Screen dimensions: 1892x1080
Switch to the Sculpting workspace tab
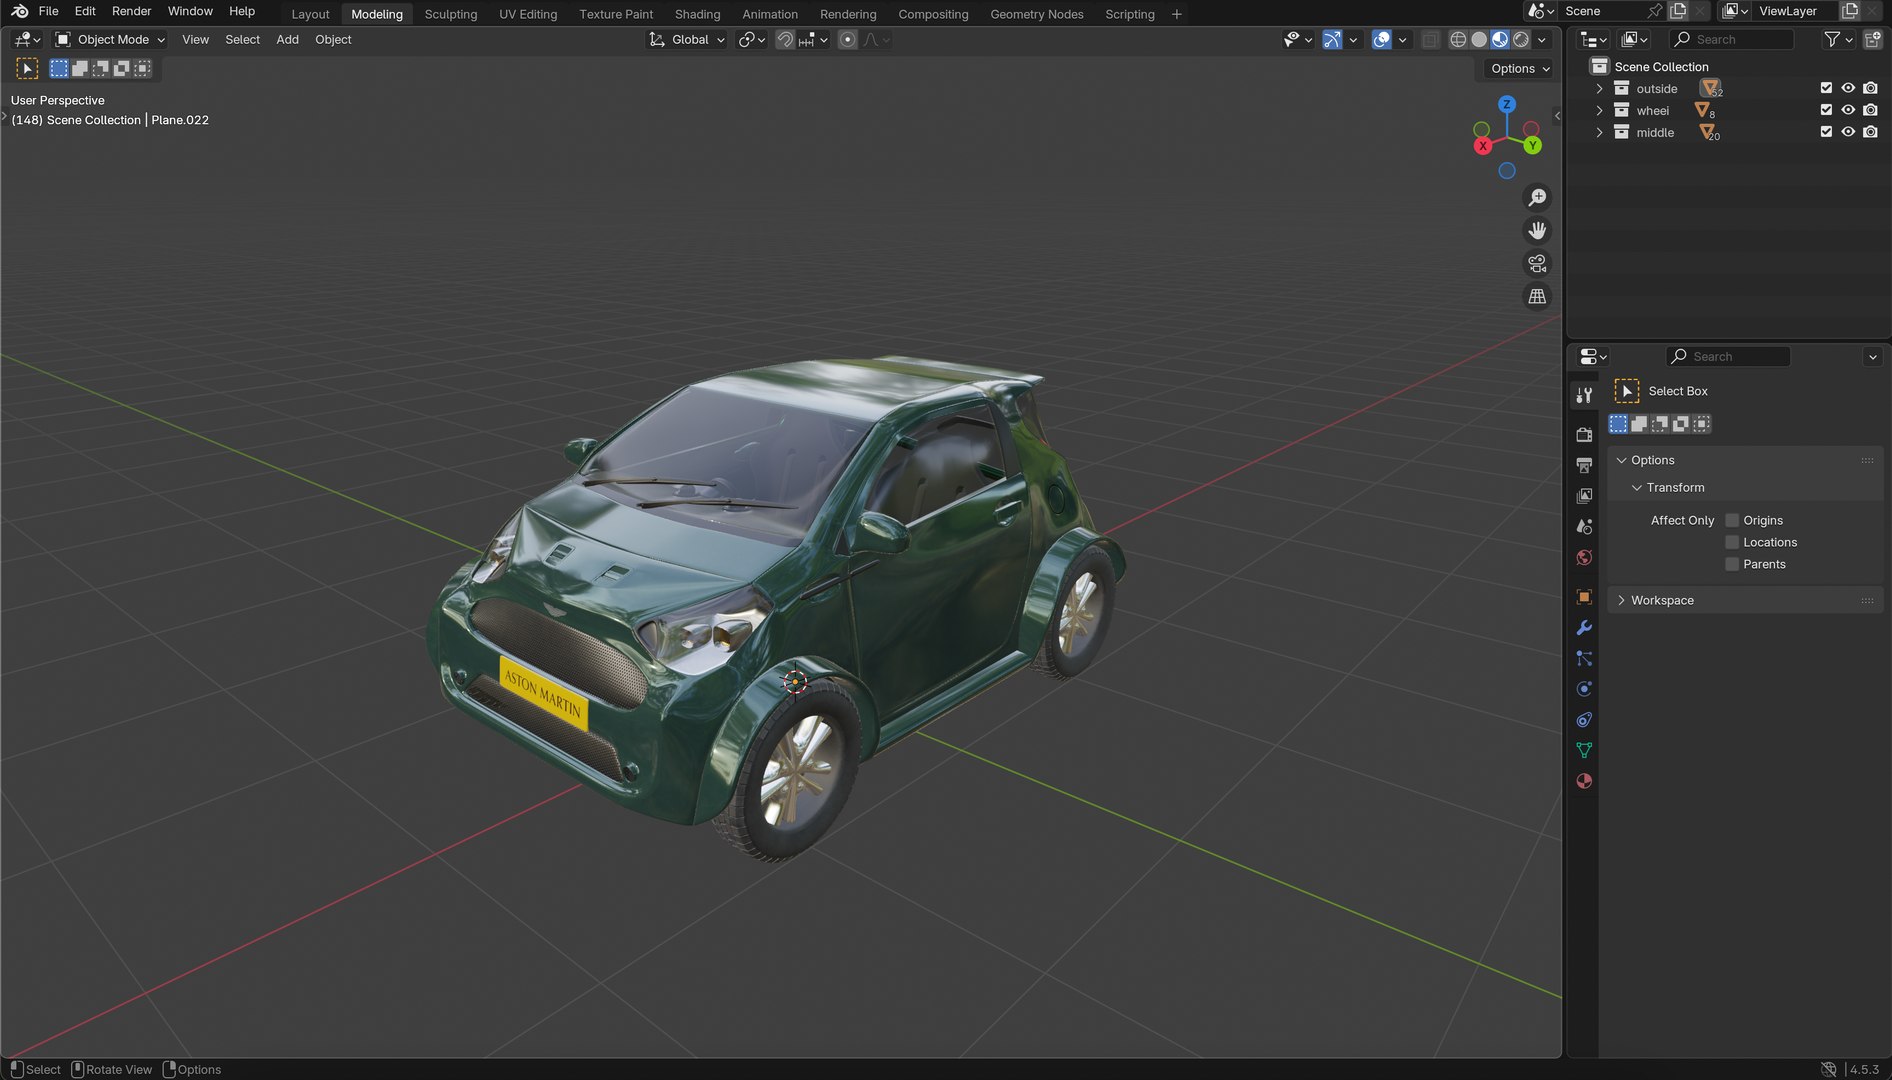click(x=450, y=14)
